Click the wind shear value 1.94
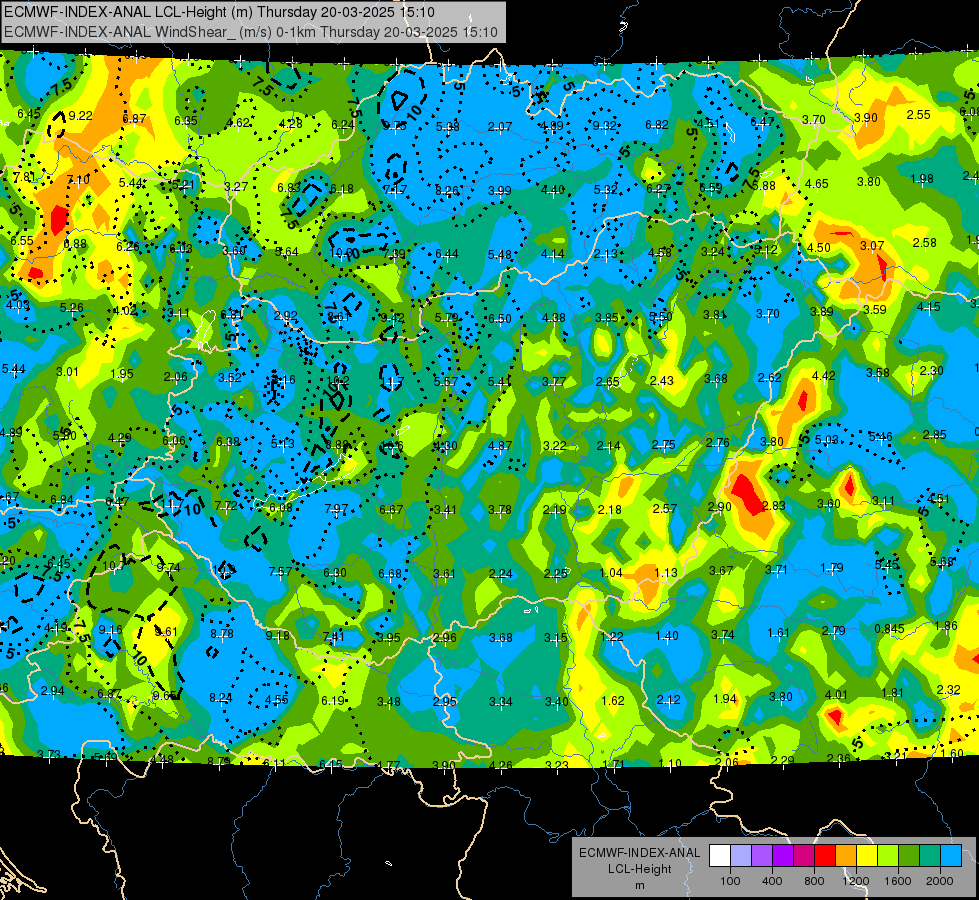The image size is (979, 900). click(x=725, y=698)
